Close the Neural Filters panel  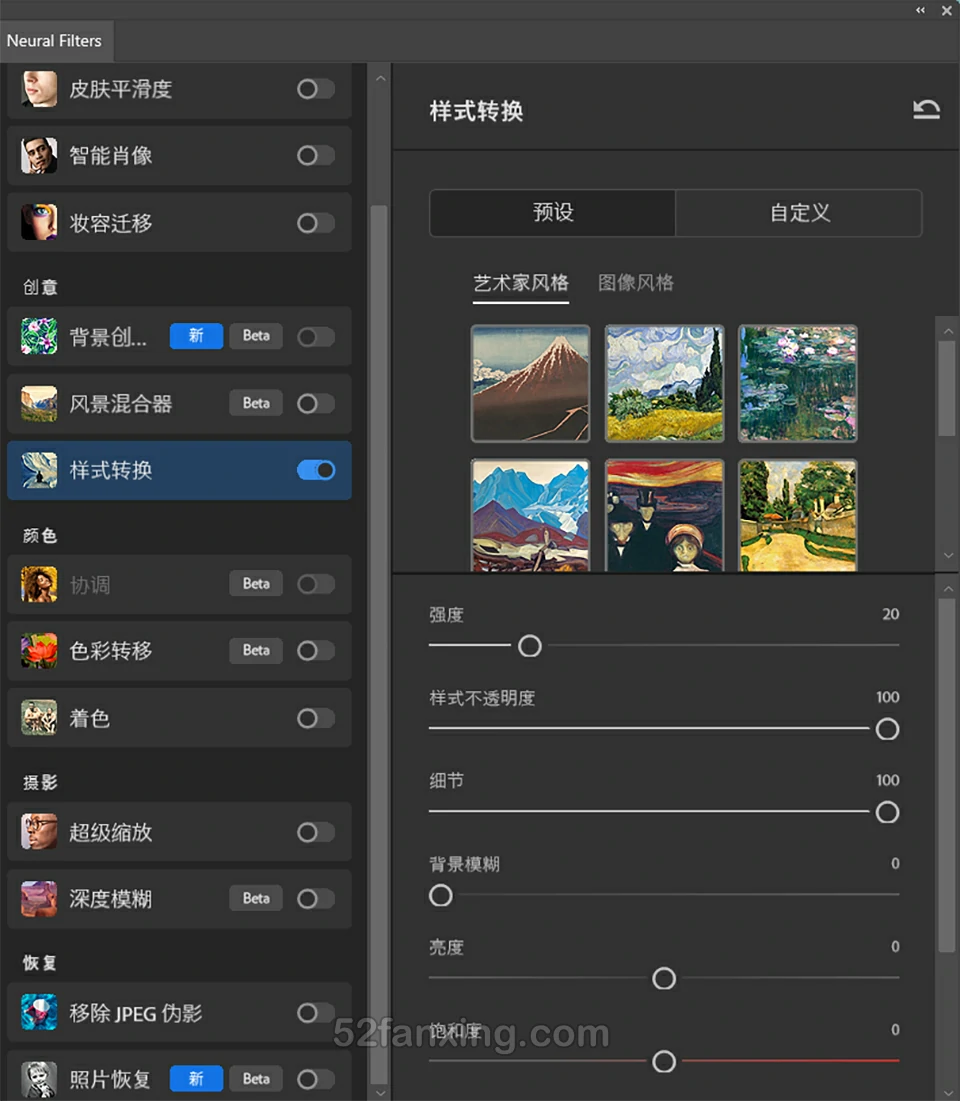[947, 11]
